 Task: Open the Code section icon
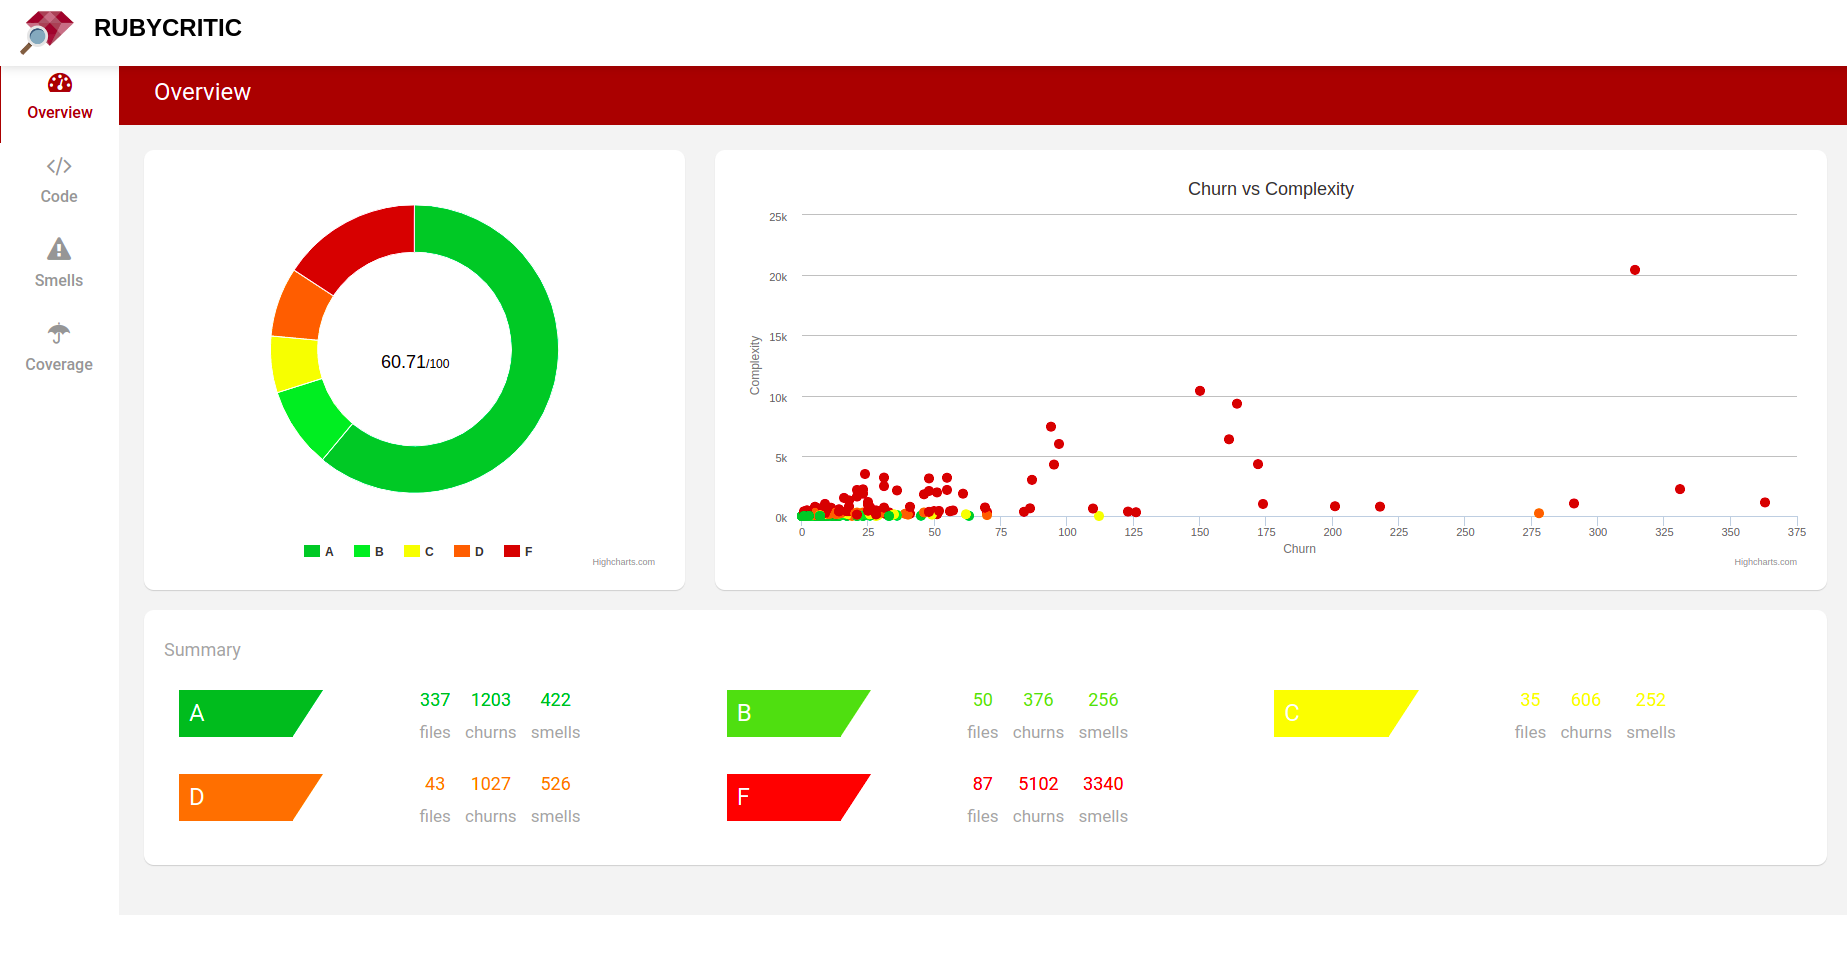59,166
